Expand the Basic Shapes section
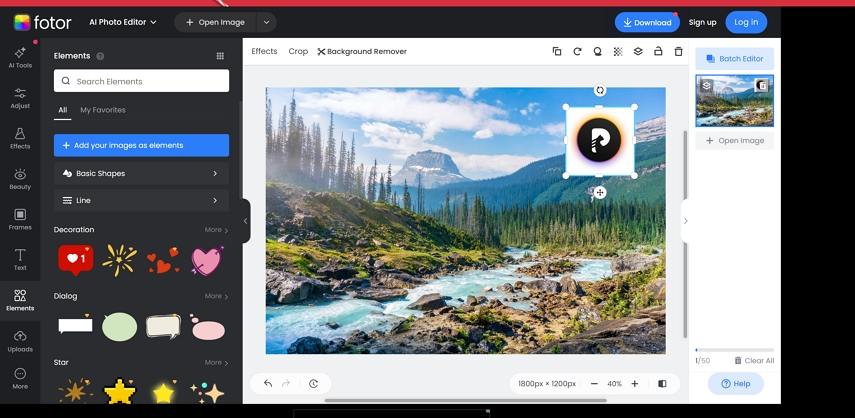855x418 pixels. [141, 173]
